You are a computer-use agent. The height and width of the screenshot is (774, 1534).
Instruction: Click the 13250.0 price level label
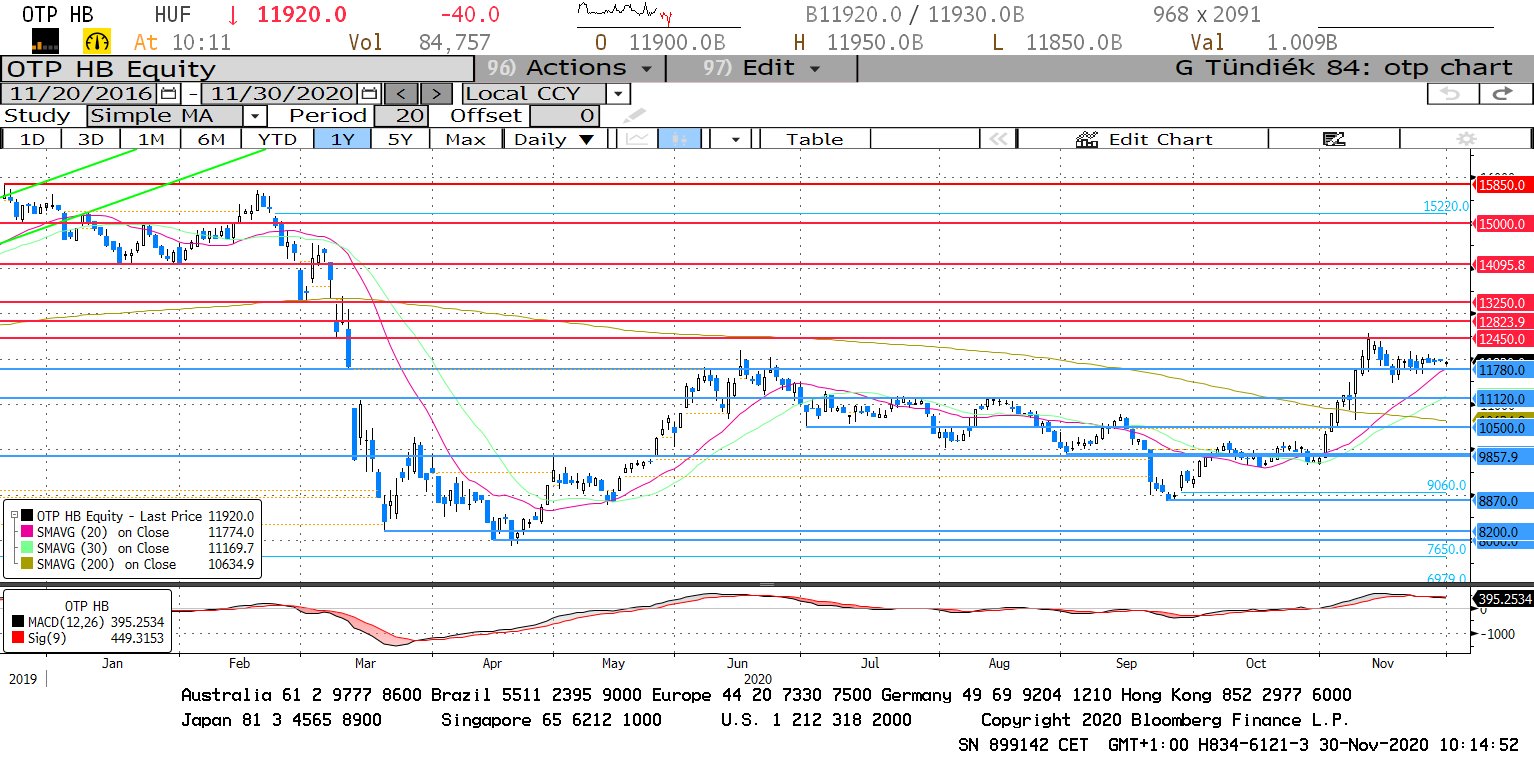[x=1502, y=302]
